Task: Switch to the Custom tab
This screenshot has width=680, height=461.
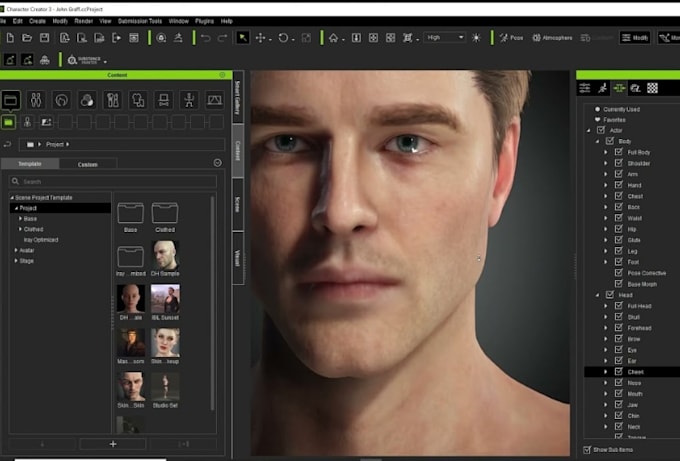Action: click(88, 164)
